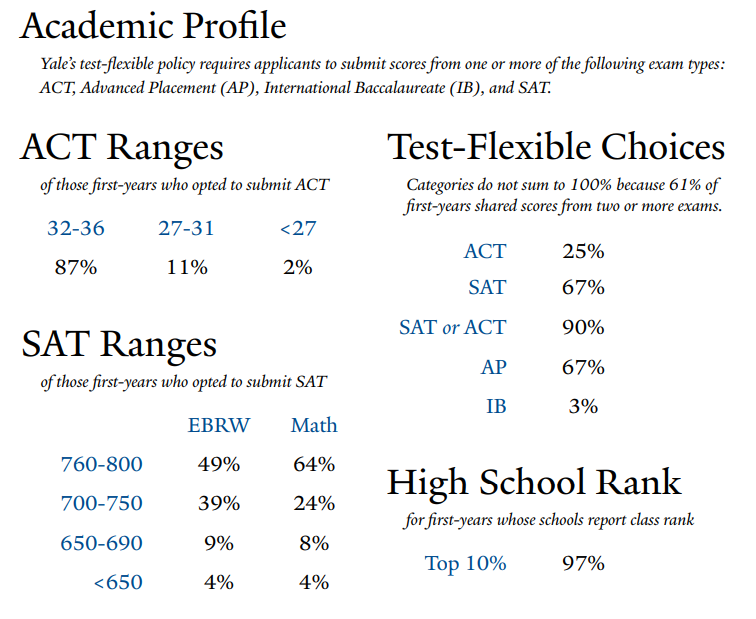
Task: Select the Math column header
Action: (314, 425)
